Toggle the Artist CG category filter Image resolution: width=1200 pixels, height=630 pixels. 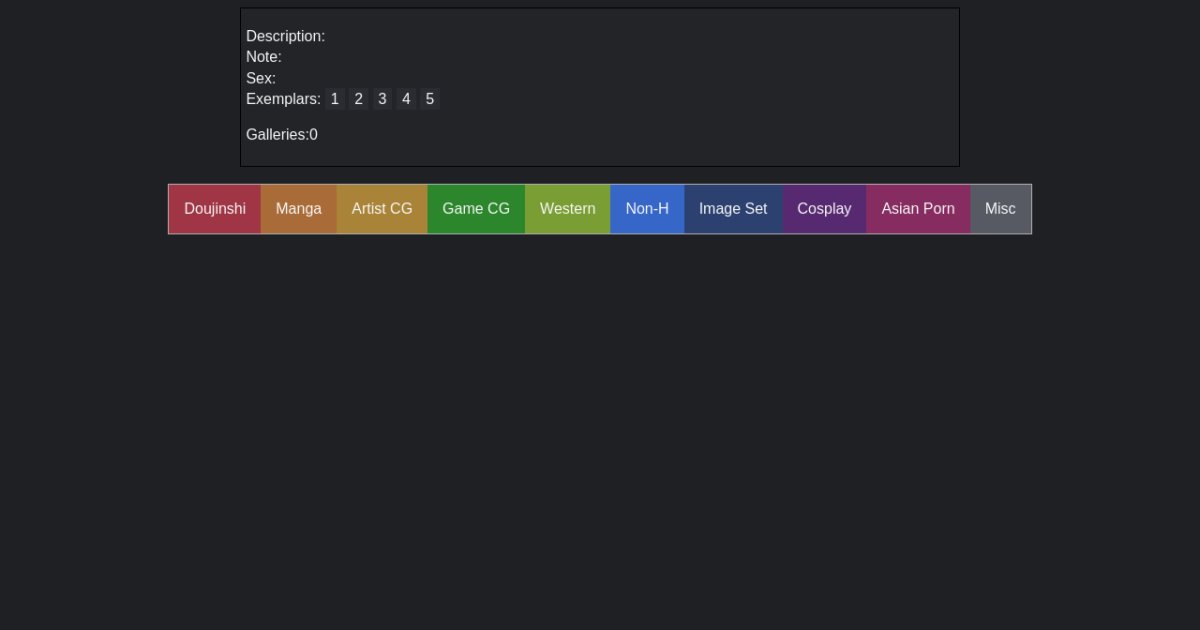click(382, 209)
